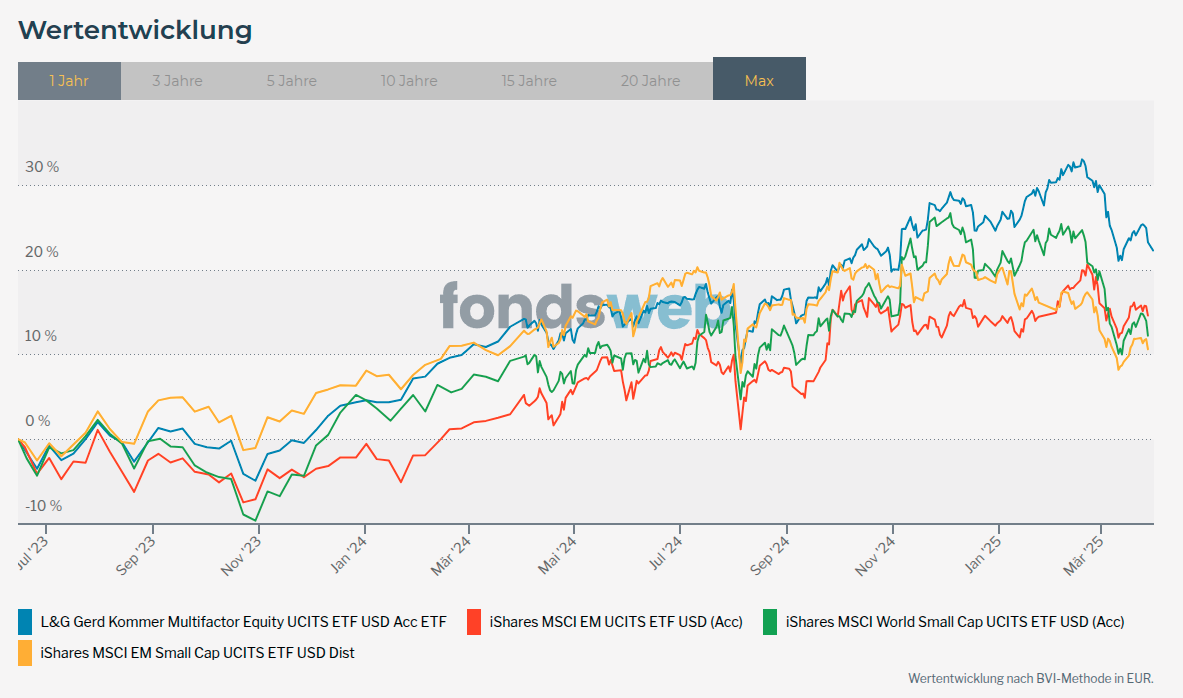Click the red iShares MSCI EM legend swatch
Image resolution: width=1183 pixels, height=698 pixels.
point(475,622)
